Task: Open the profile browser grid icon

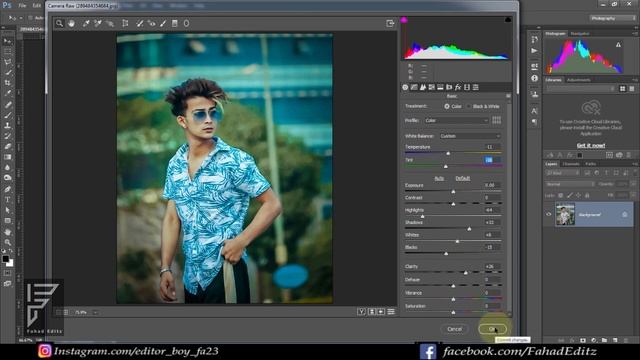Action: point(496,120)
